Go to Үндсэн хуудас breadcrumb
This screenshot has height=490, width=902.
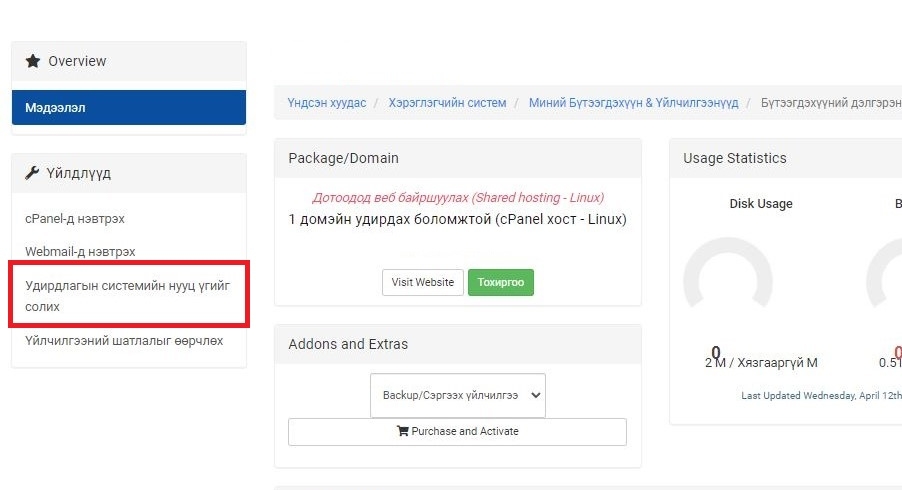(x=327, y=103)
